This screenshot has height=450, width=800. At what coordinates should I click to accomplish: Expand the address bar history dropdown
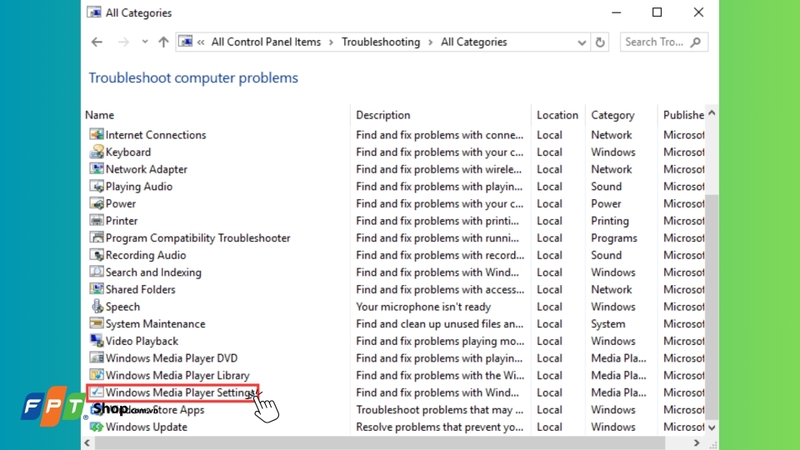582,42
